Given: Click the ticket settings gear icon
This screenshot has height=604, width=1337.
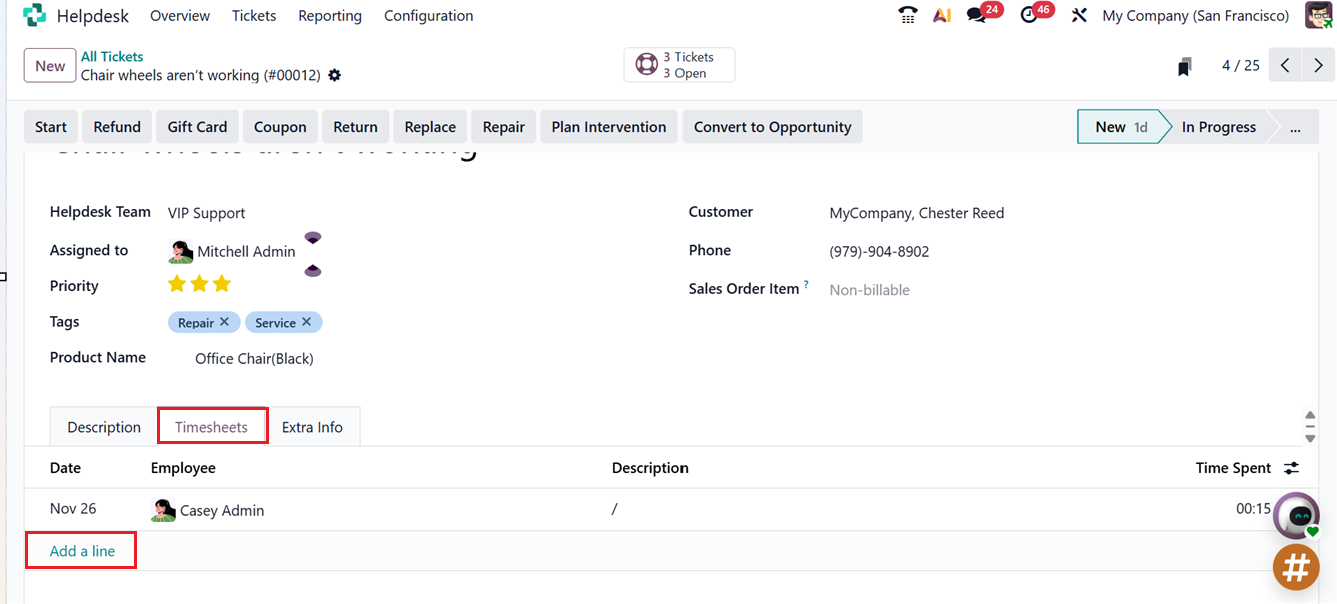Looking at the screenshot, I should pos(335,75).
